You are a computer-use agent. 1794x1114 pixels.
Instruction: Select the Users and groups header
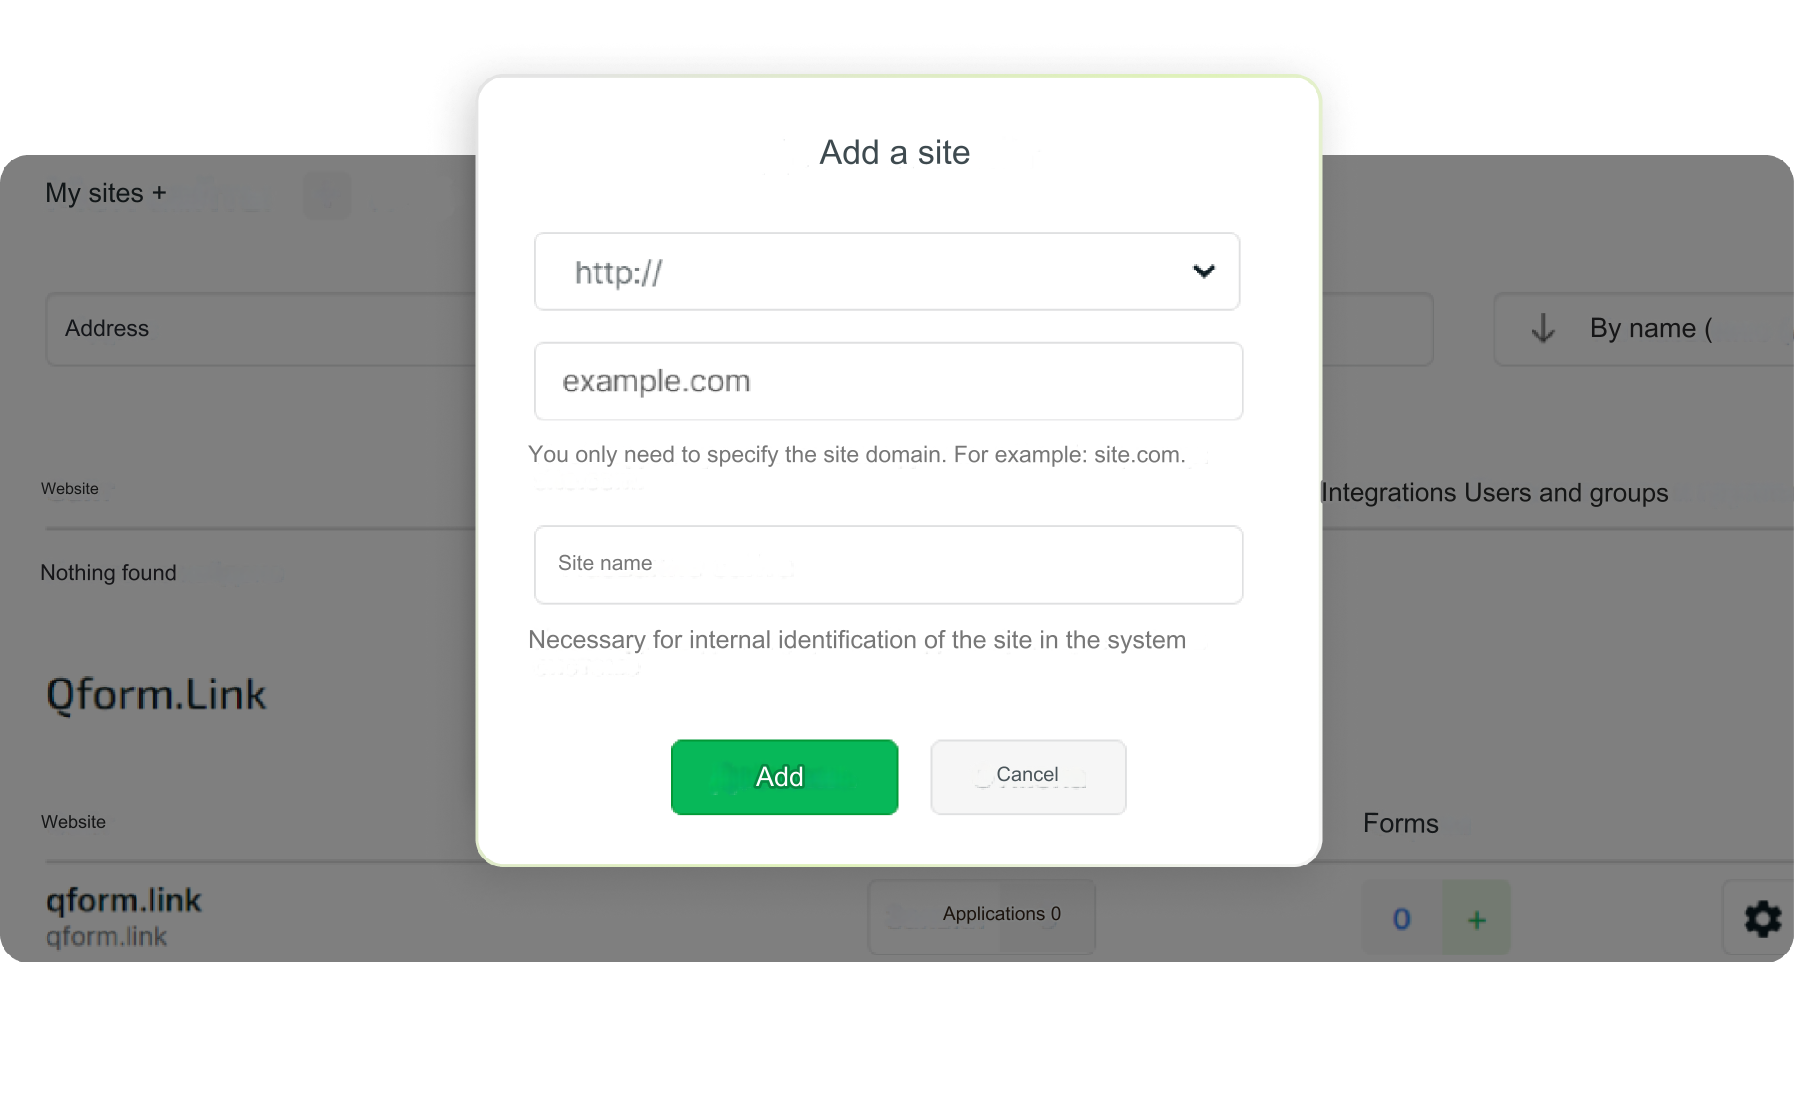1566,493
